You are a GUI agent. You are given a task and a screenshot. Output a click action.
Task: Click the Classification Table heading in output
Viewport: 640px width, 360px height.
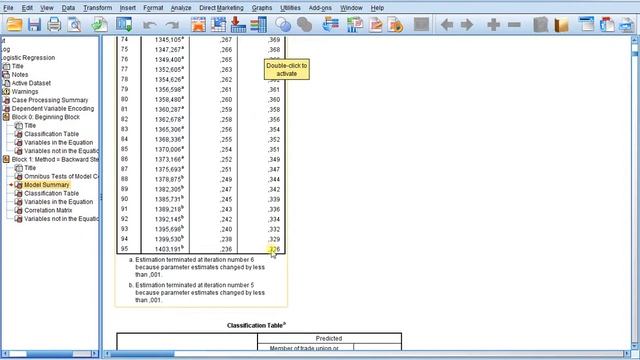pyautogui.click(x=256, y=325)
